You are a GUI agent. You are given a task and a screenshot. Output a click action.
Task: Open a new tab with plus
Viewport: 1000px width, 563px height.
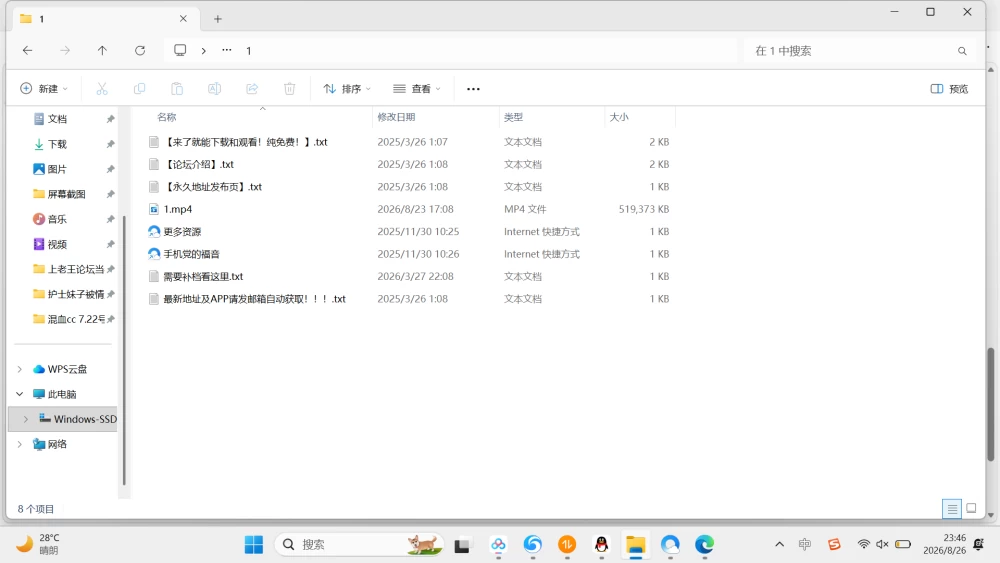pyautogui.click(x=217, y=19)
